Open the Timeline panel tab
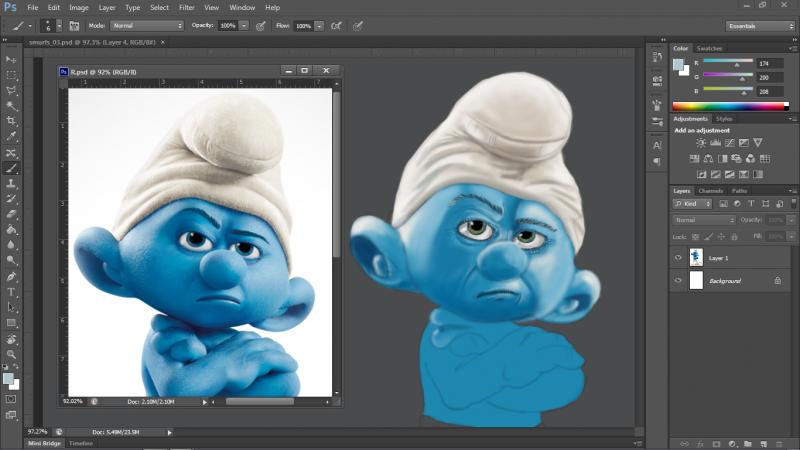The width and height of the screenshot is (800, 450). tap(81, 443)
